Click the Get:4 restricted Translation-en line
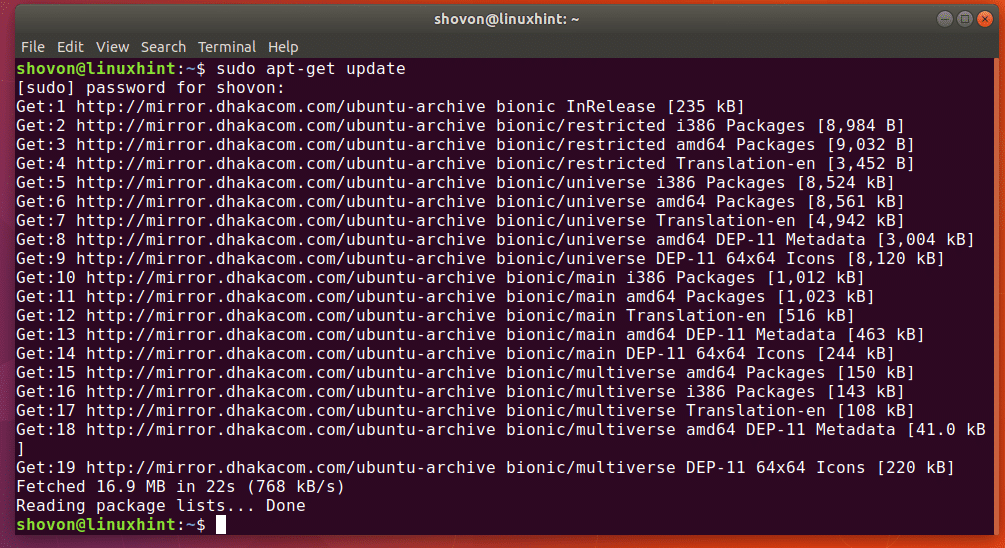Screen dimensions: 1005x548 [x=465, y=163]
